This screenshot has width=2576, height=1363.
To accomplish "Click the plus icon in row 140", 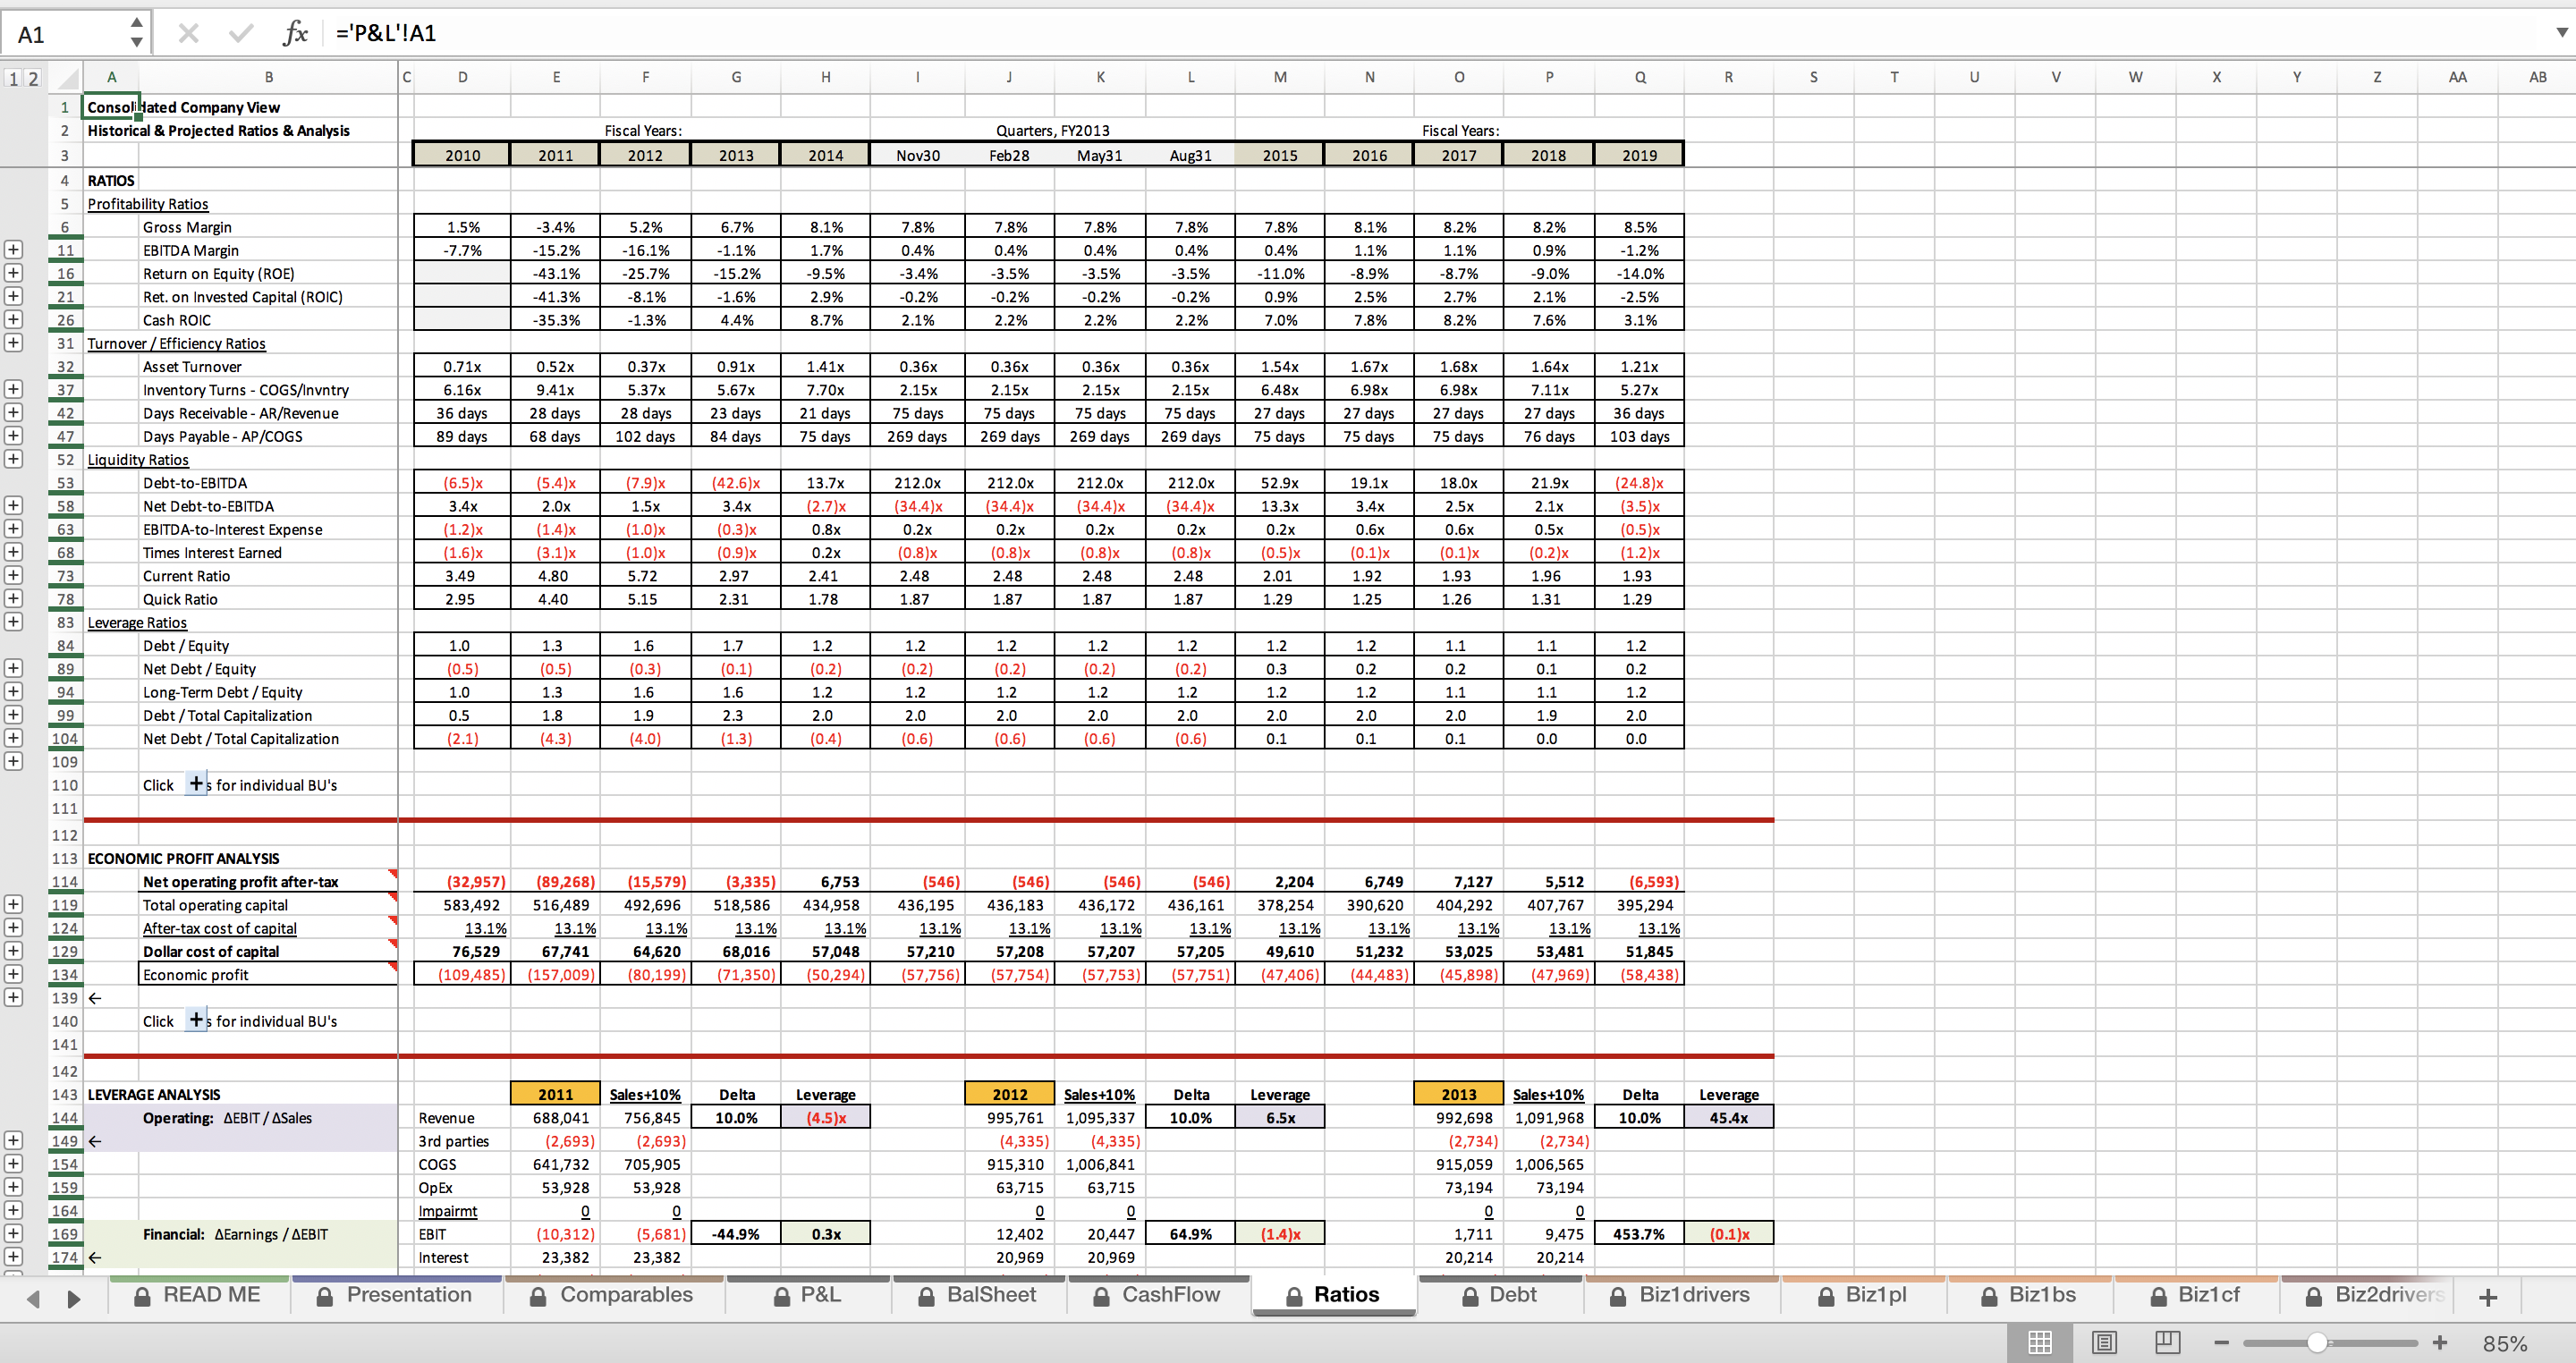I will 197,1019.
